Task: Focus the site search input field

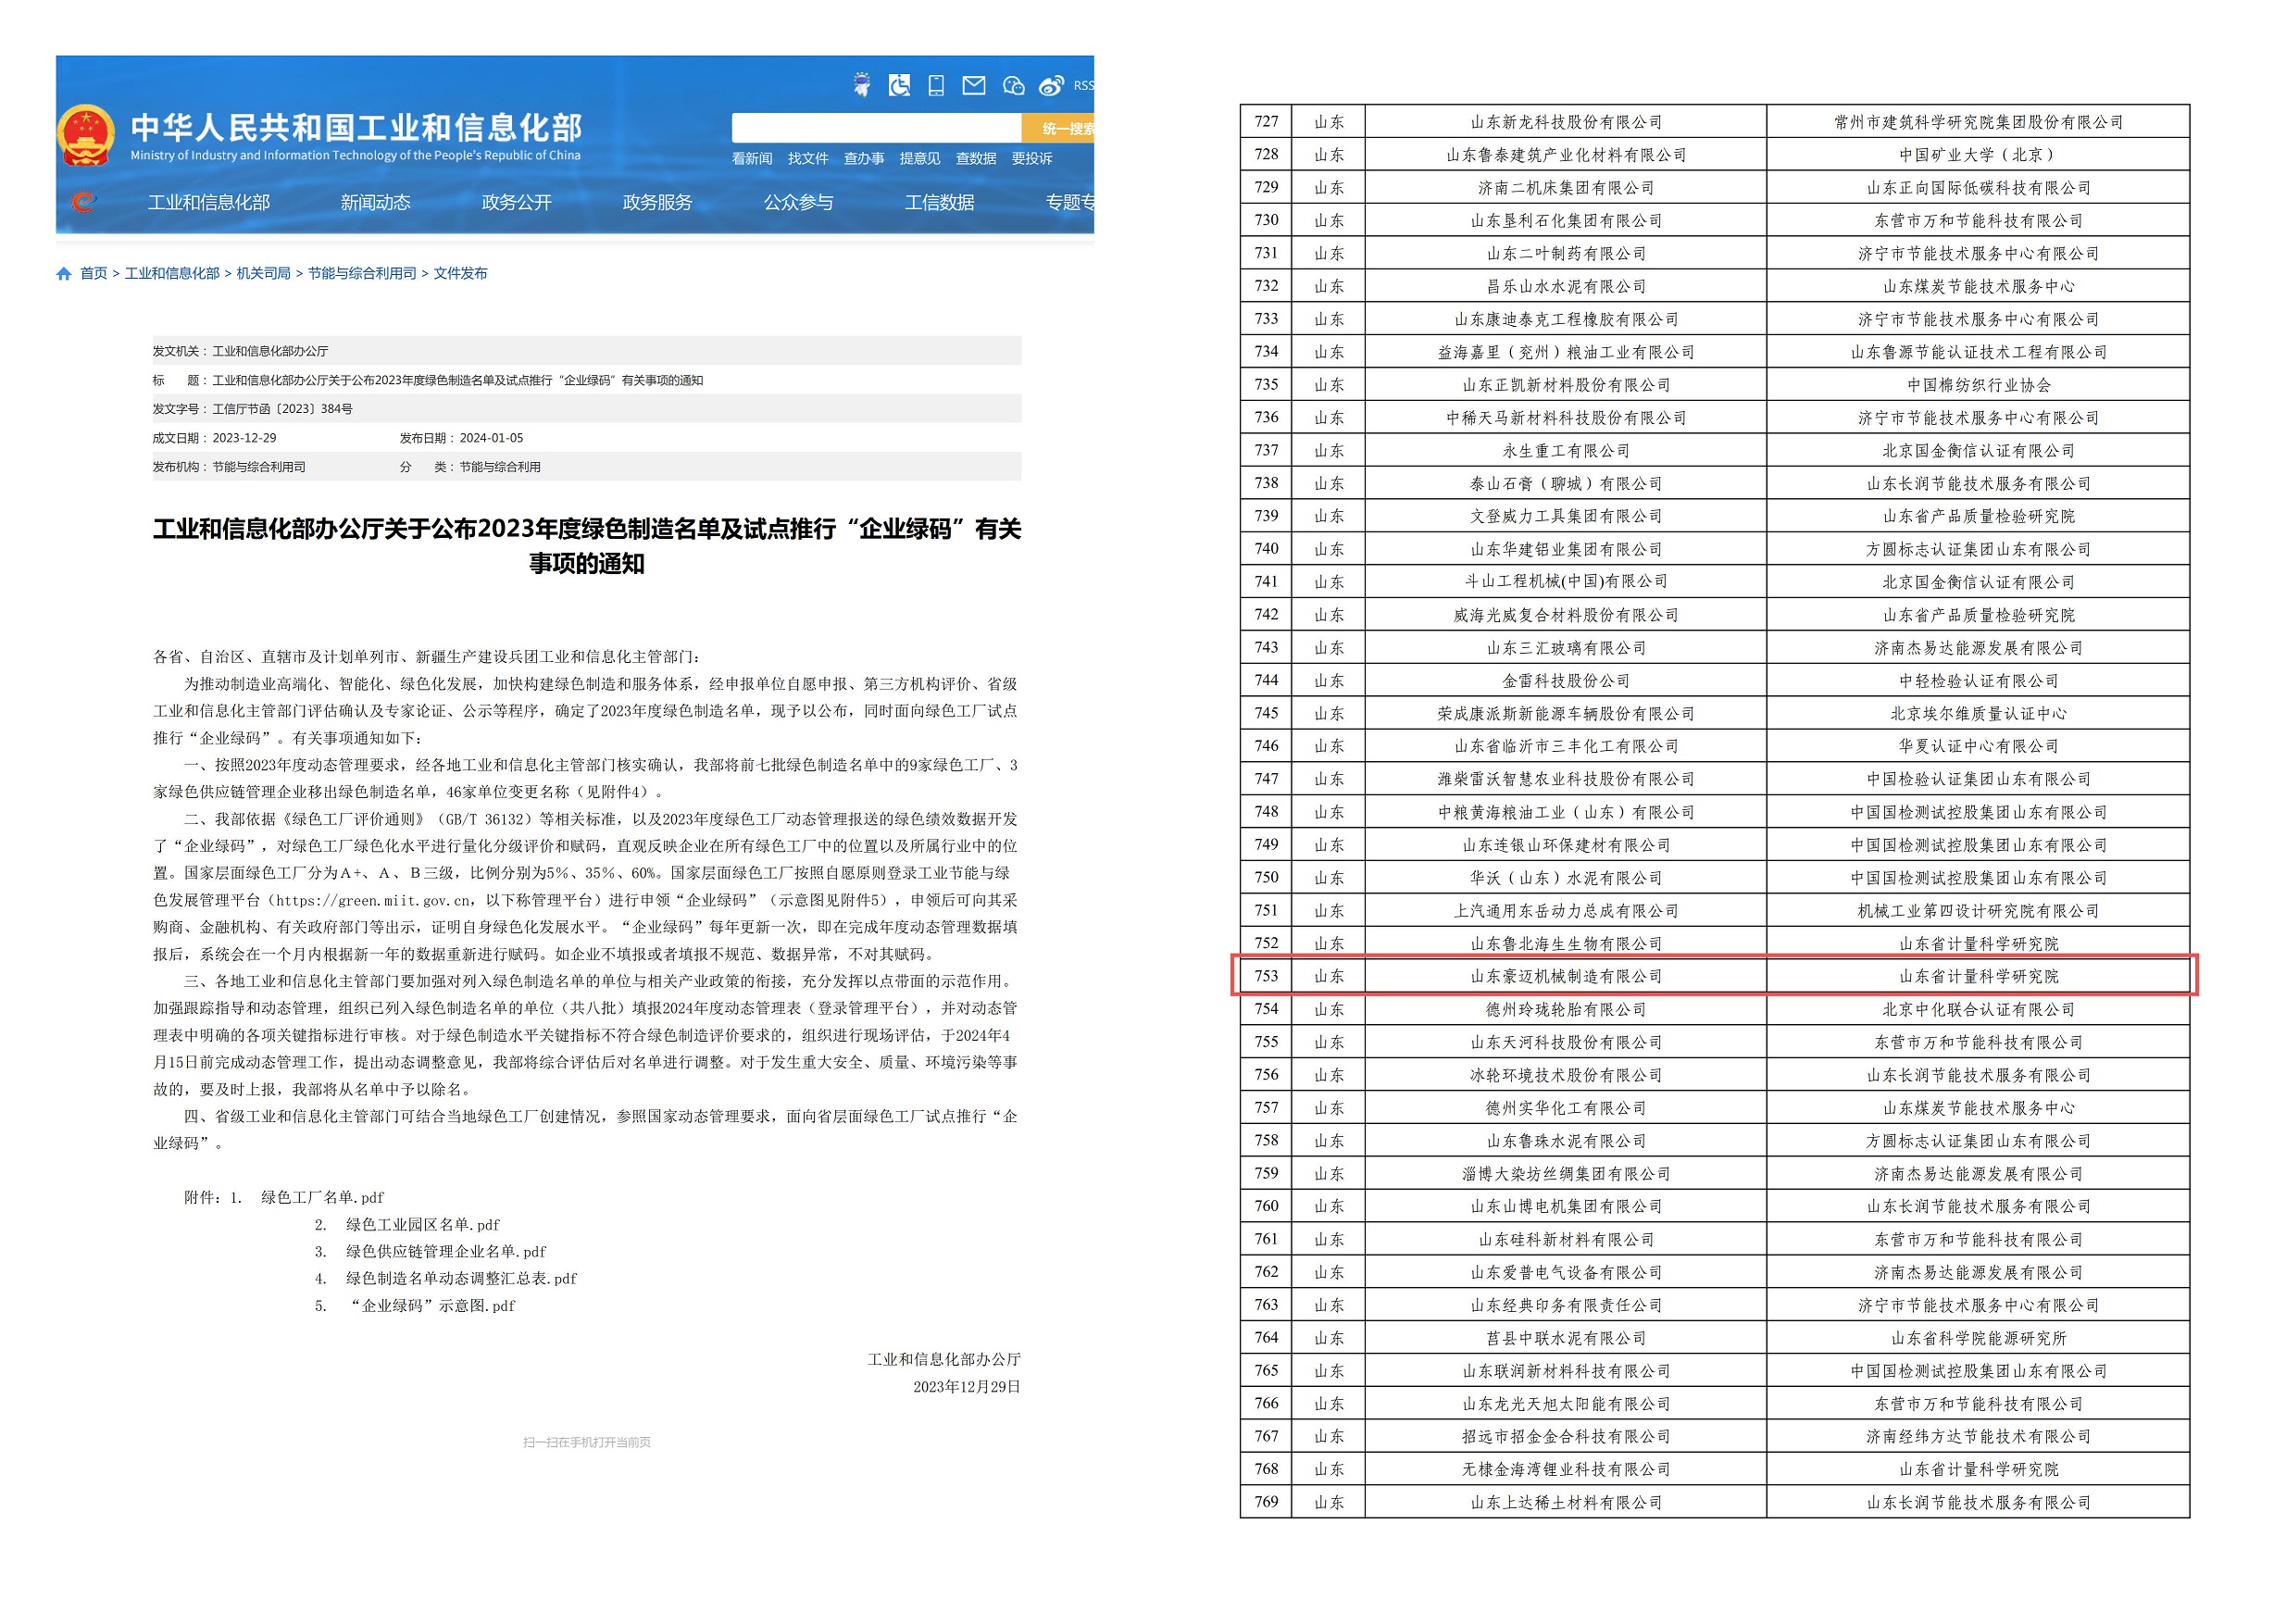Action: coord(875,128)
